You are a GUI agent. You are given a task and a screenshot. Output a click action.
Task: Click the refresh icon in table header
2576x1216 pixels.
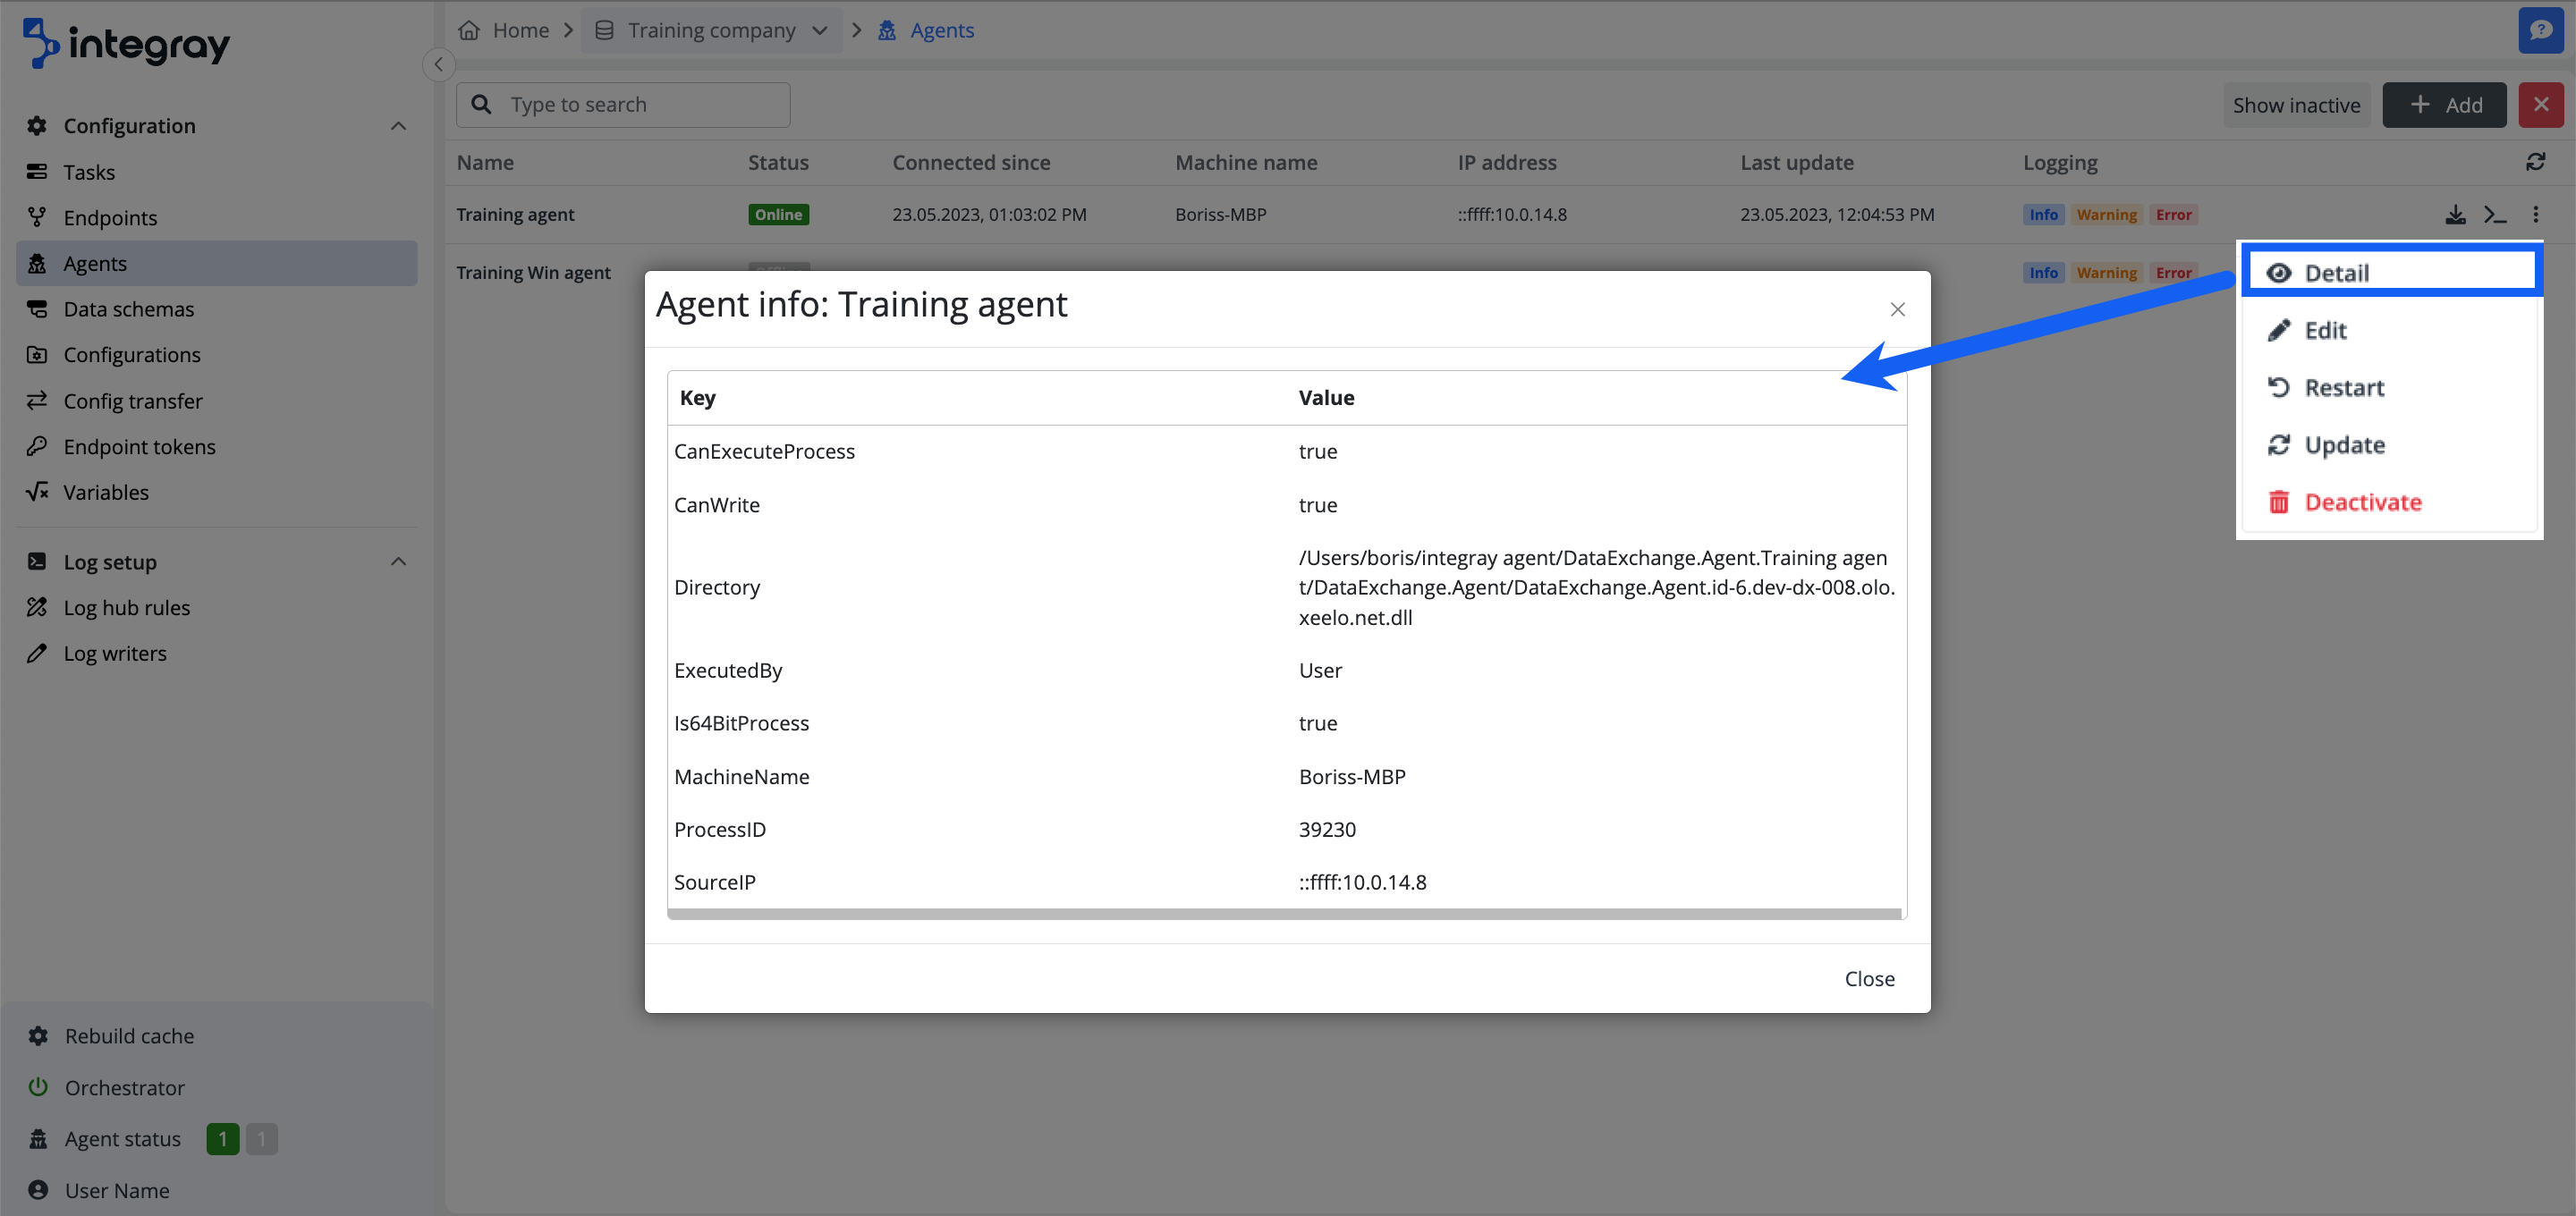pos(2535,162)
